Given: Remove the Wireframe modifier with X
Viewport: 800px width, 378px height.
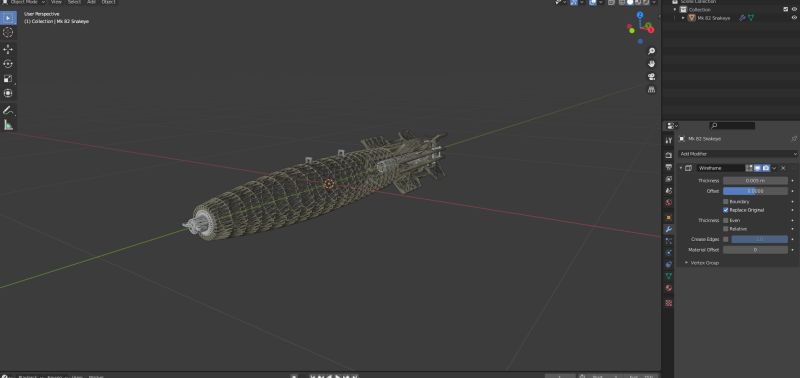Looking at the screenshot, I should click(783, 168).
